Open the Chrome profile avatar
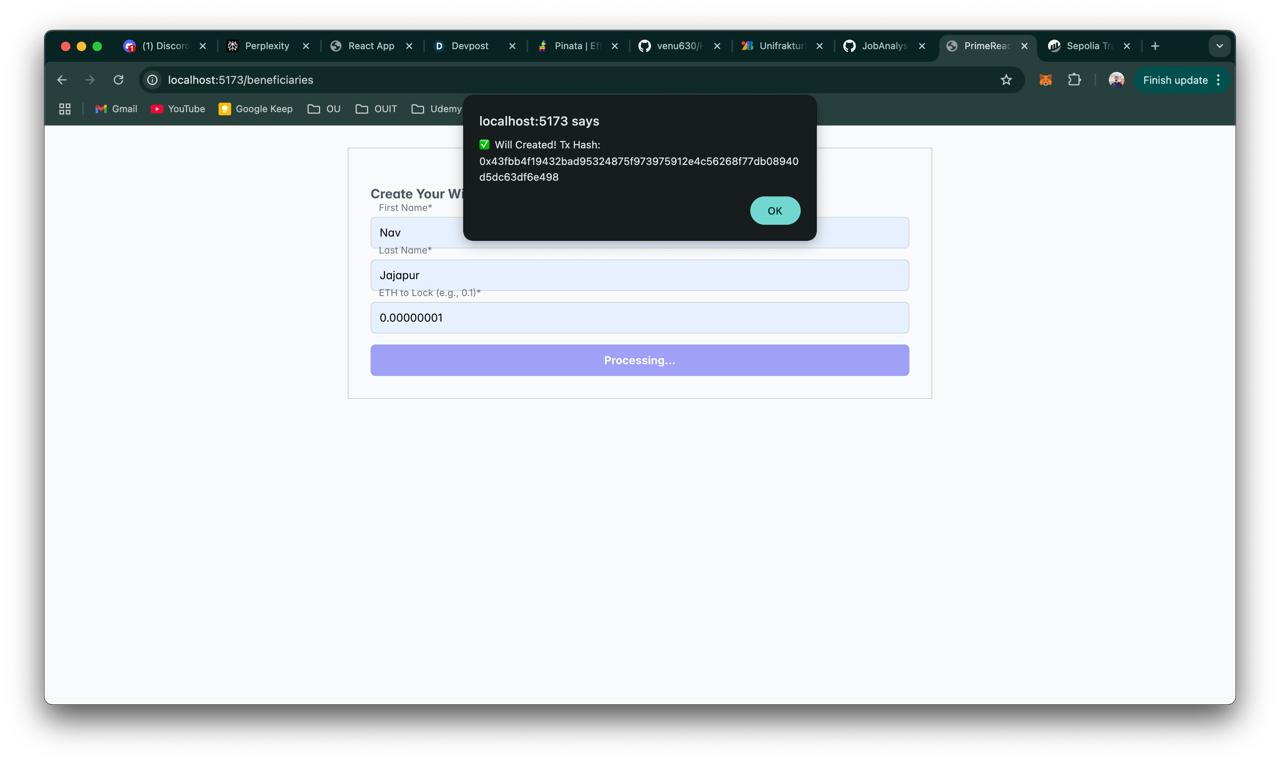This screenshot has height=763, width=1280. pos(1116,80)
